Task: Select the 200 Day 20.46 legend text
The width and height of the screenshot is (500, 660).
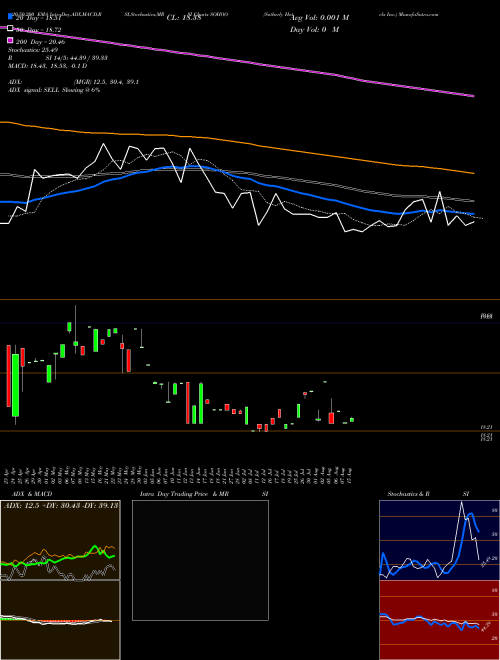Action: tap(40, 42)
